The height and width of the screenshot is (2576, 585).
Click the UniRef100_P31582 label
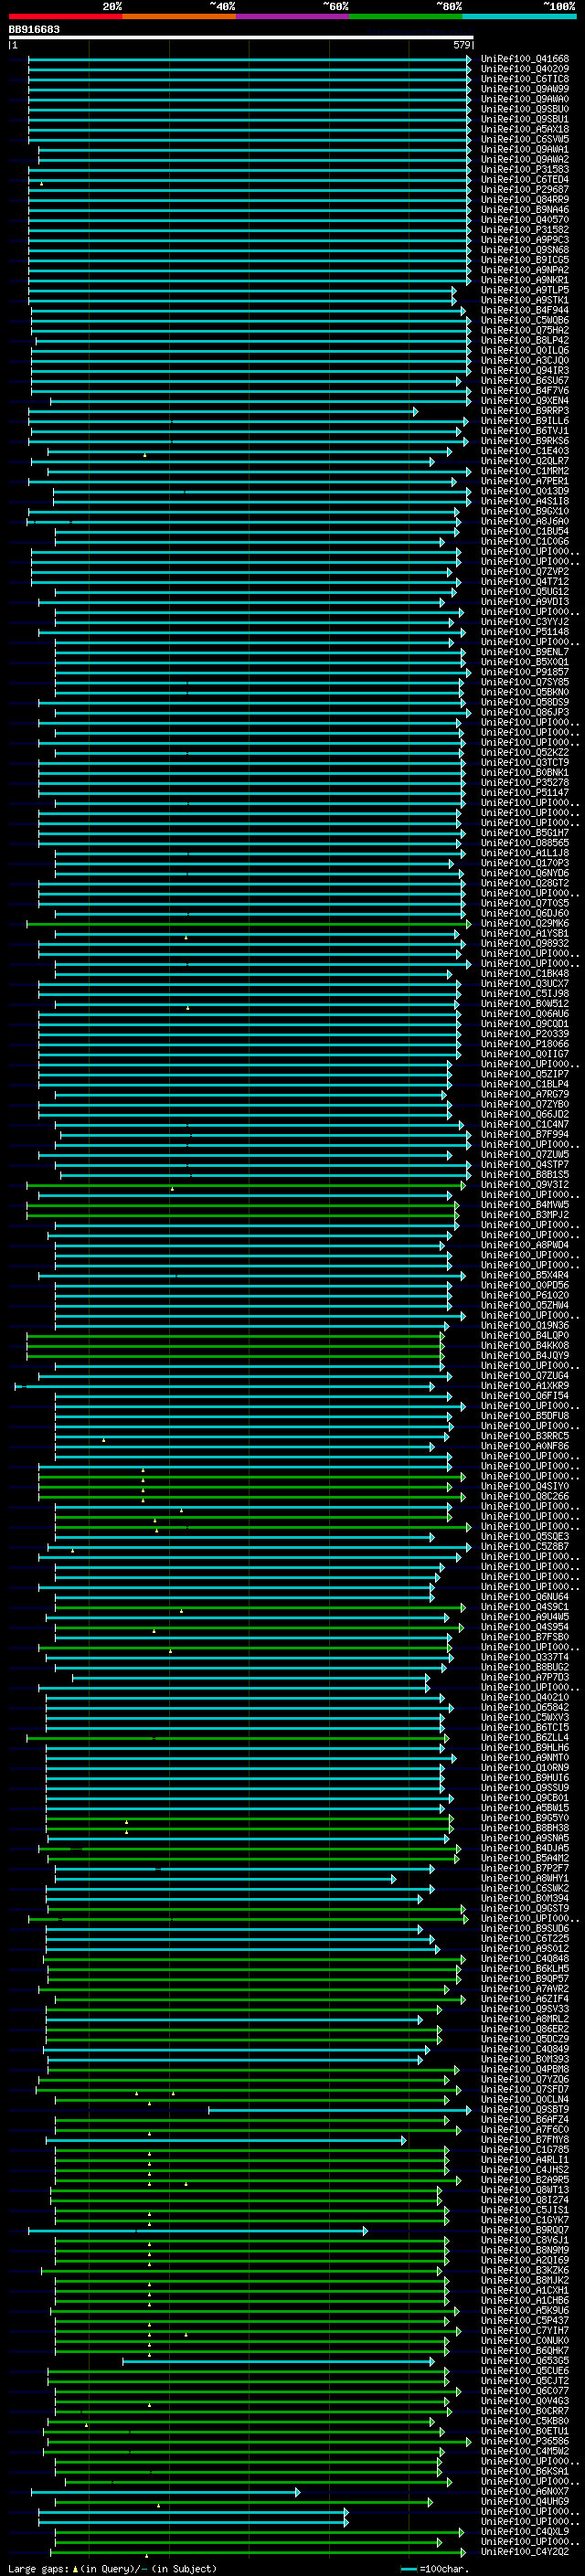525,230
